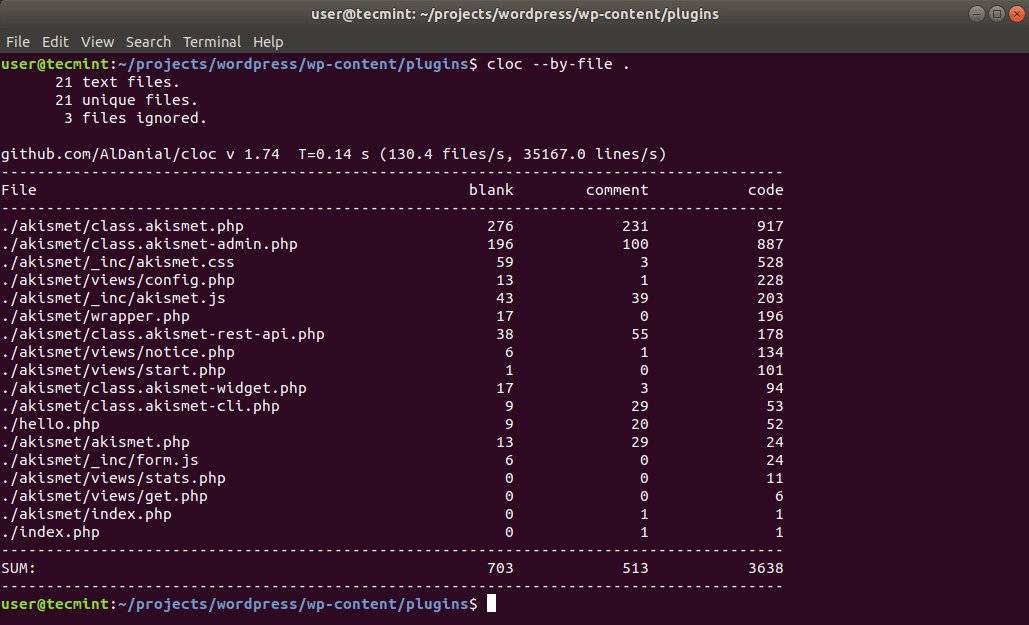Click the red close window icon

click(1018, 13)
